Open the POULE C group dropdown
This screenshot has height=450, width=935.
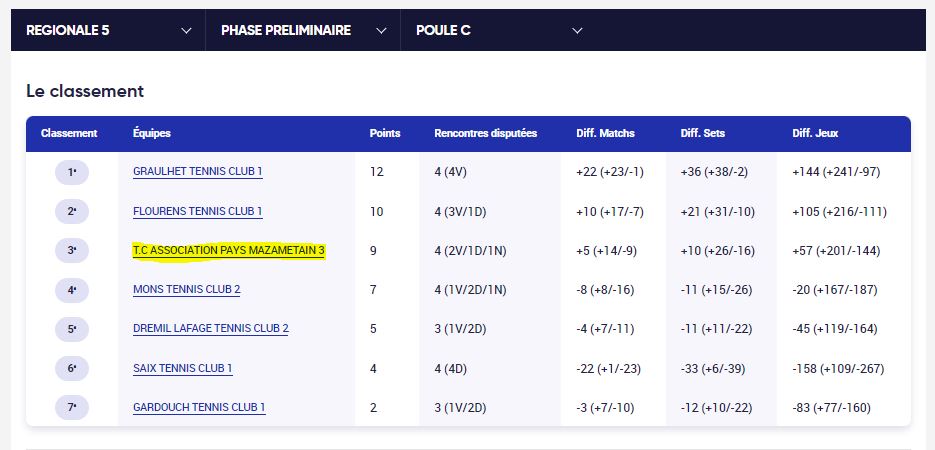499,30
